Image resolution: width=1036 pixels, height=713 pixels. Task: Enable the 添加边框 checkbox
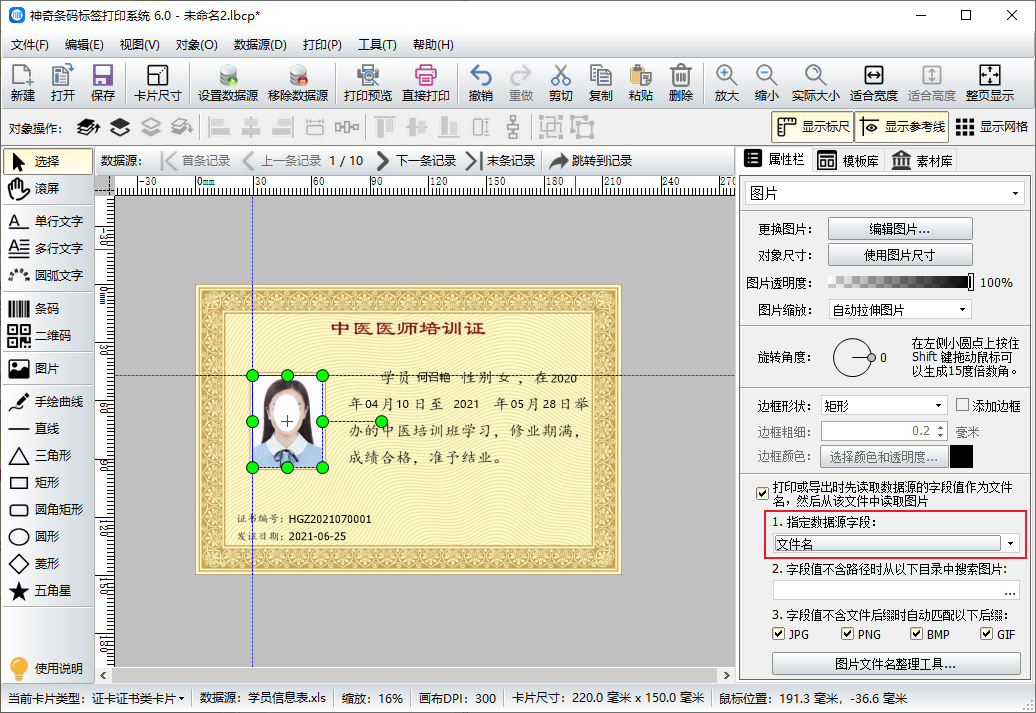[962, 405]
